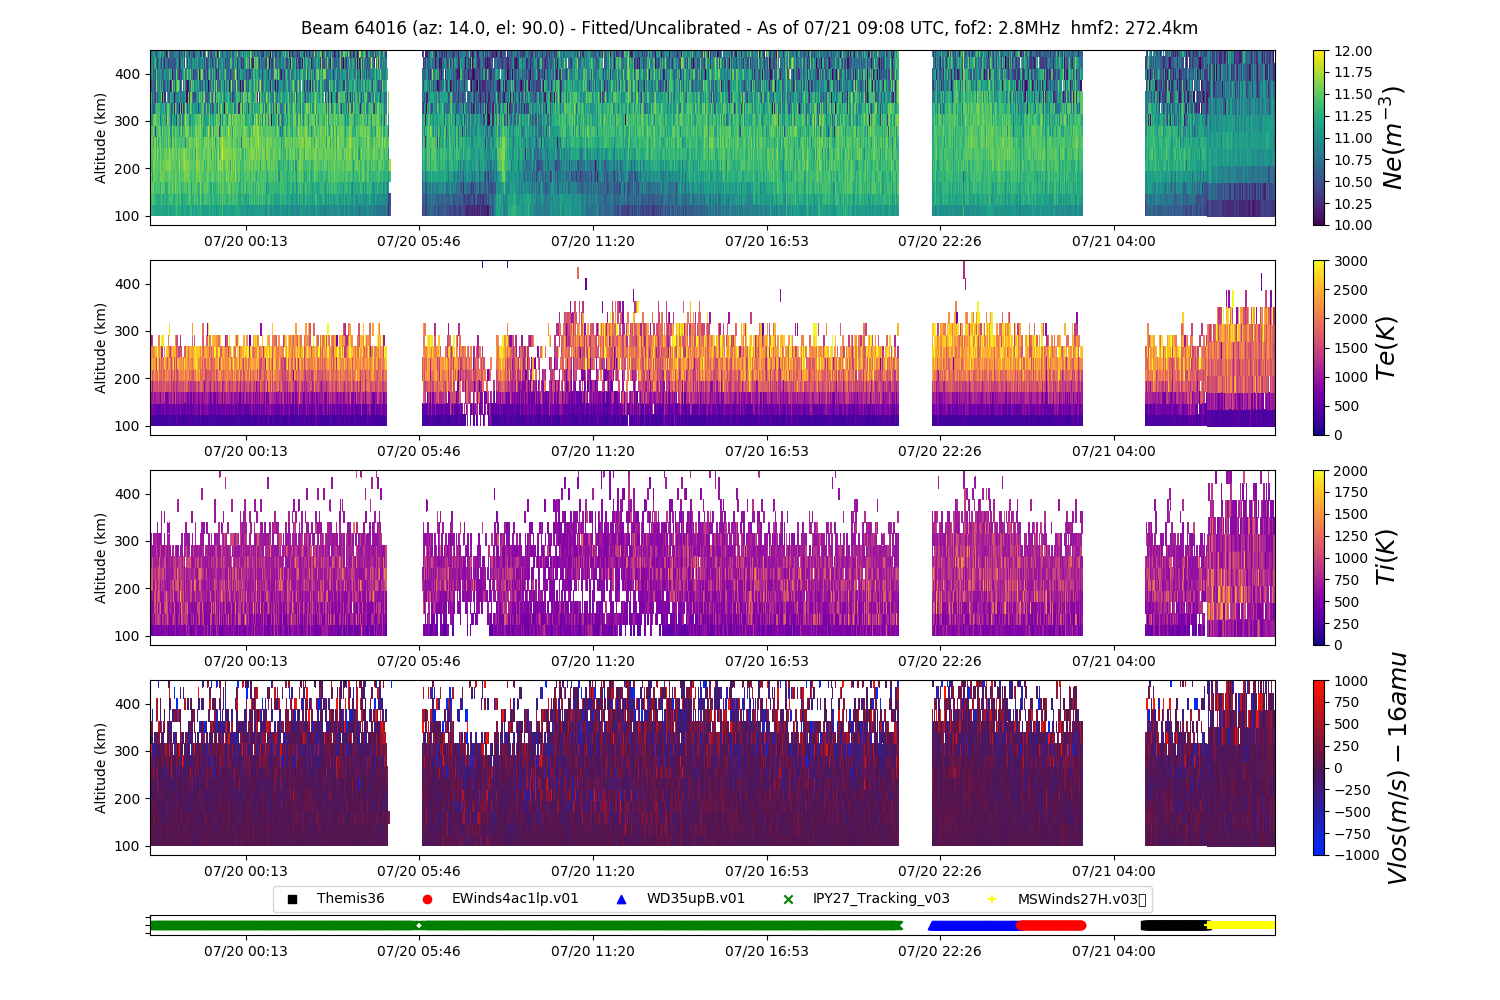Click the Ne electron density colorbar
The image size is (1500, 1000).
click(1319, 137)
